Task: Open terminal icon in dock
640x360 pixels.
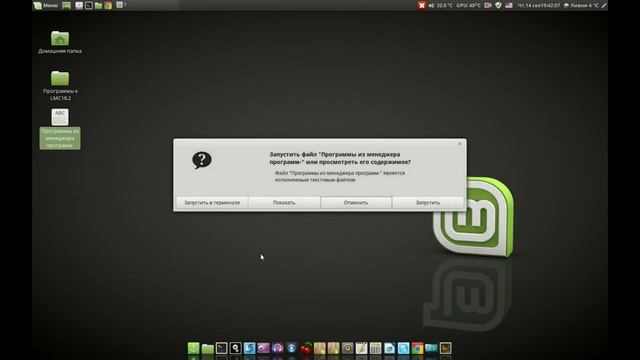Action: (x=222, y=348)
